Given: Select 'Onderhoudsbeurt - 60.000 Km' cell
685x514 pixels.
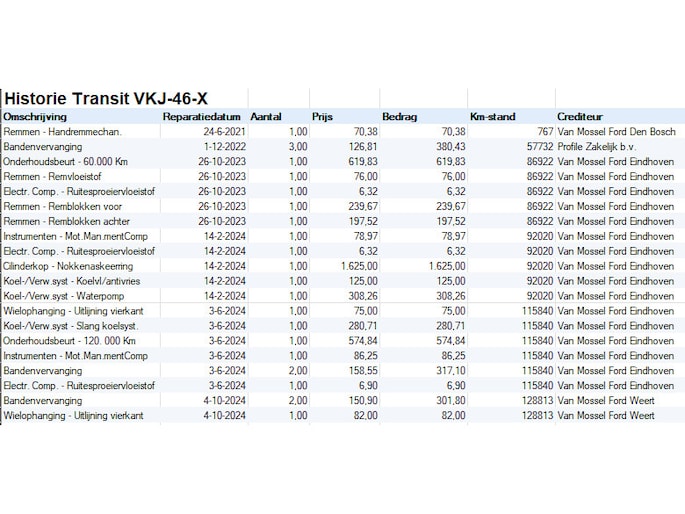Looking at the screenshot, I should (66, 162).
